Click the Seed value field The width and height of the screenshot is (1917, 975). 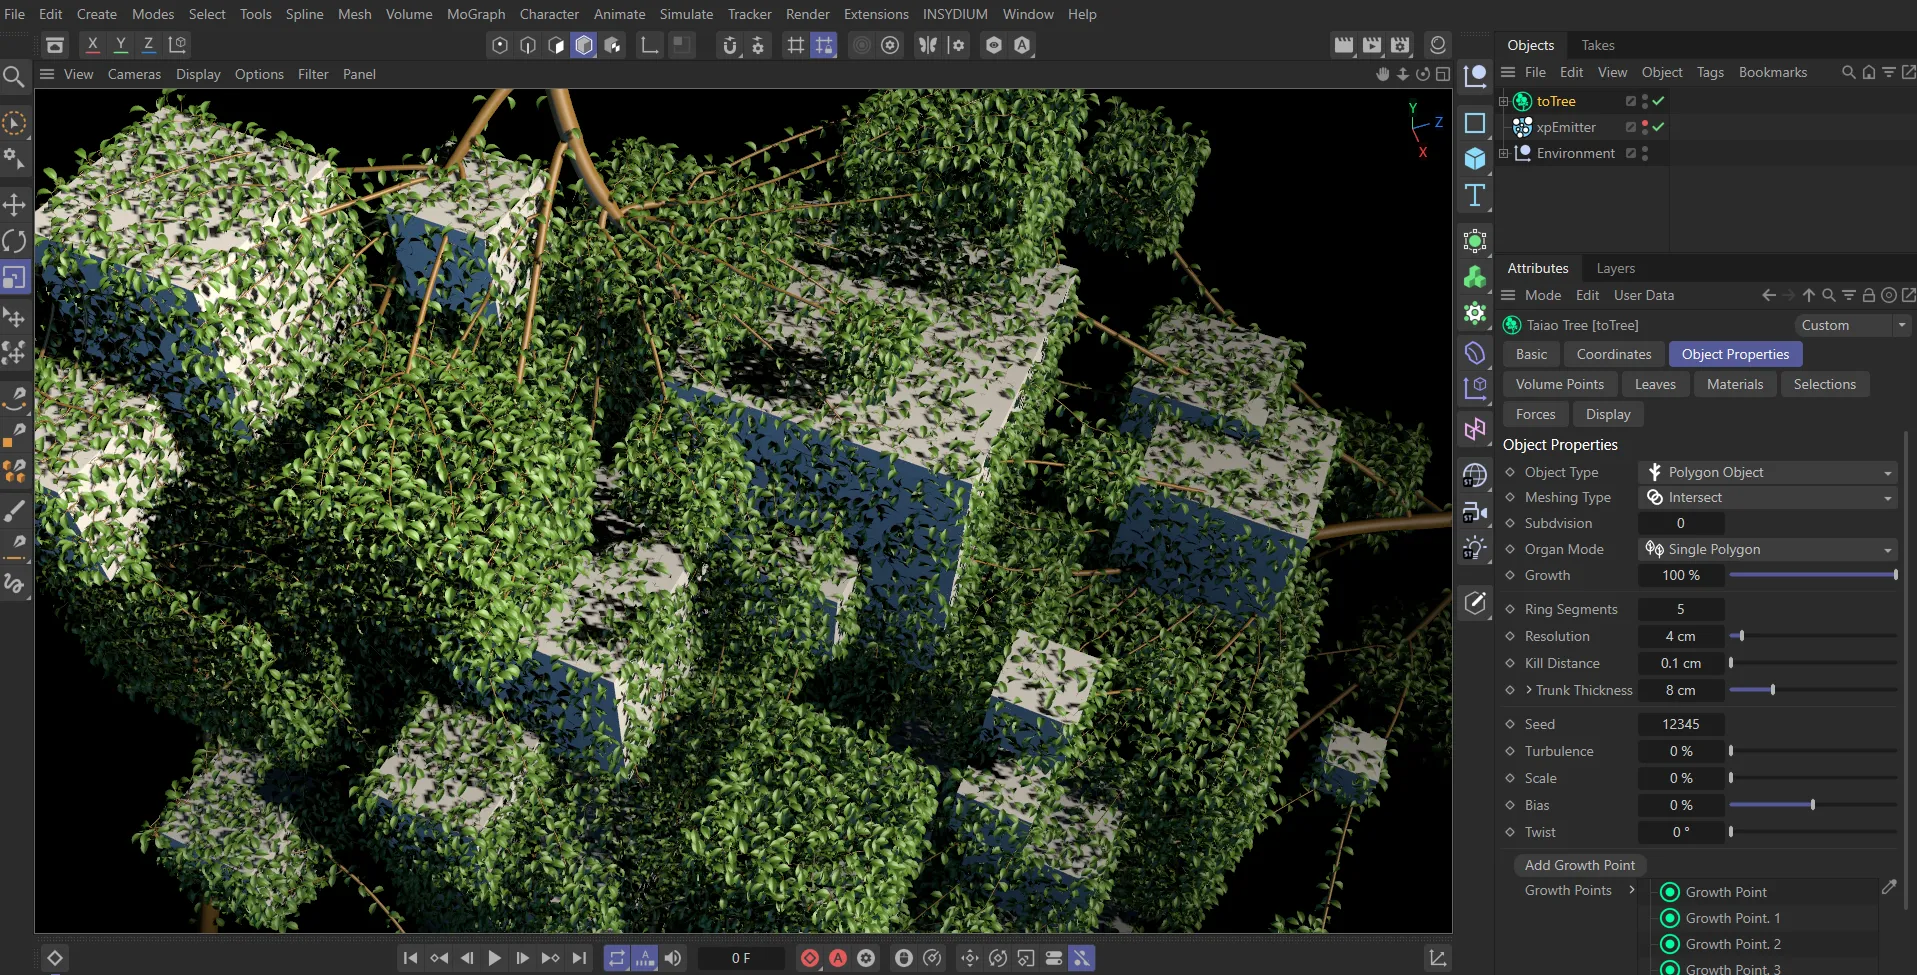(1680, 724)
